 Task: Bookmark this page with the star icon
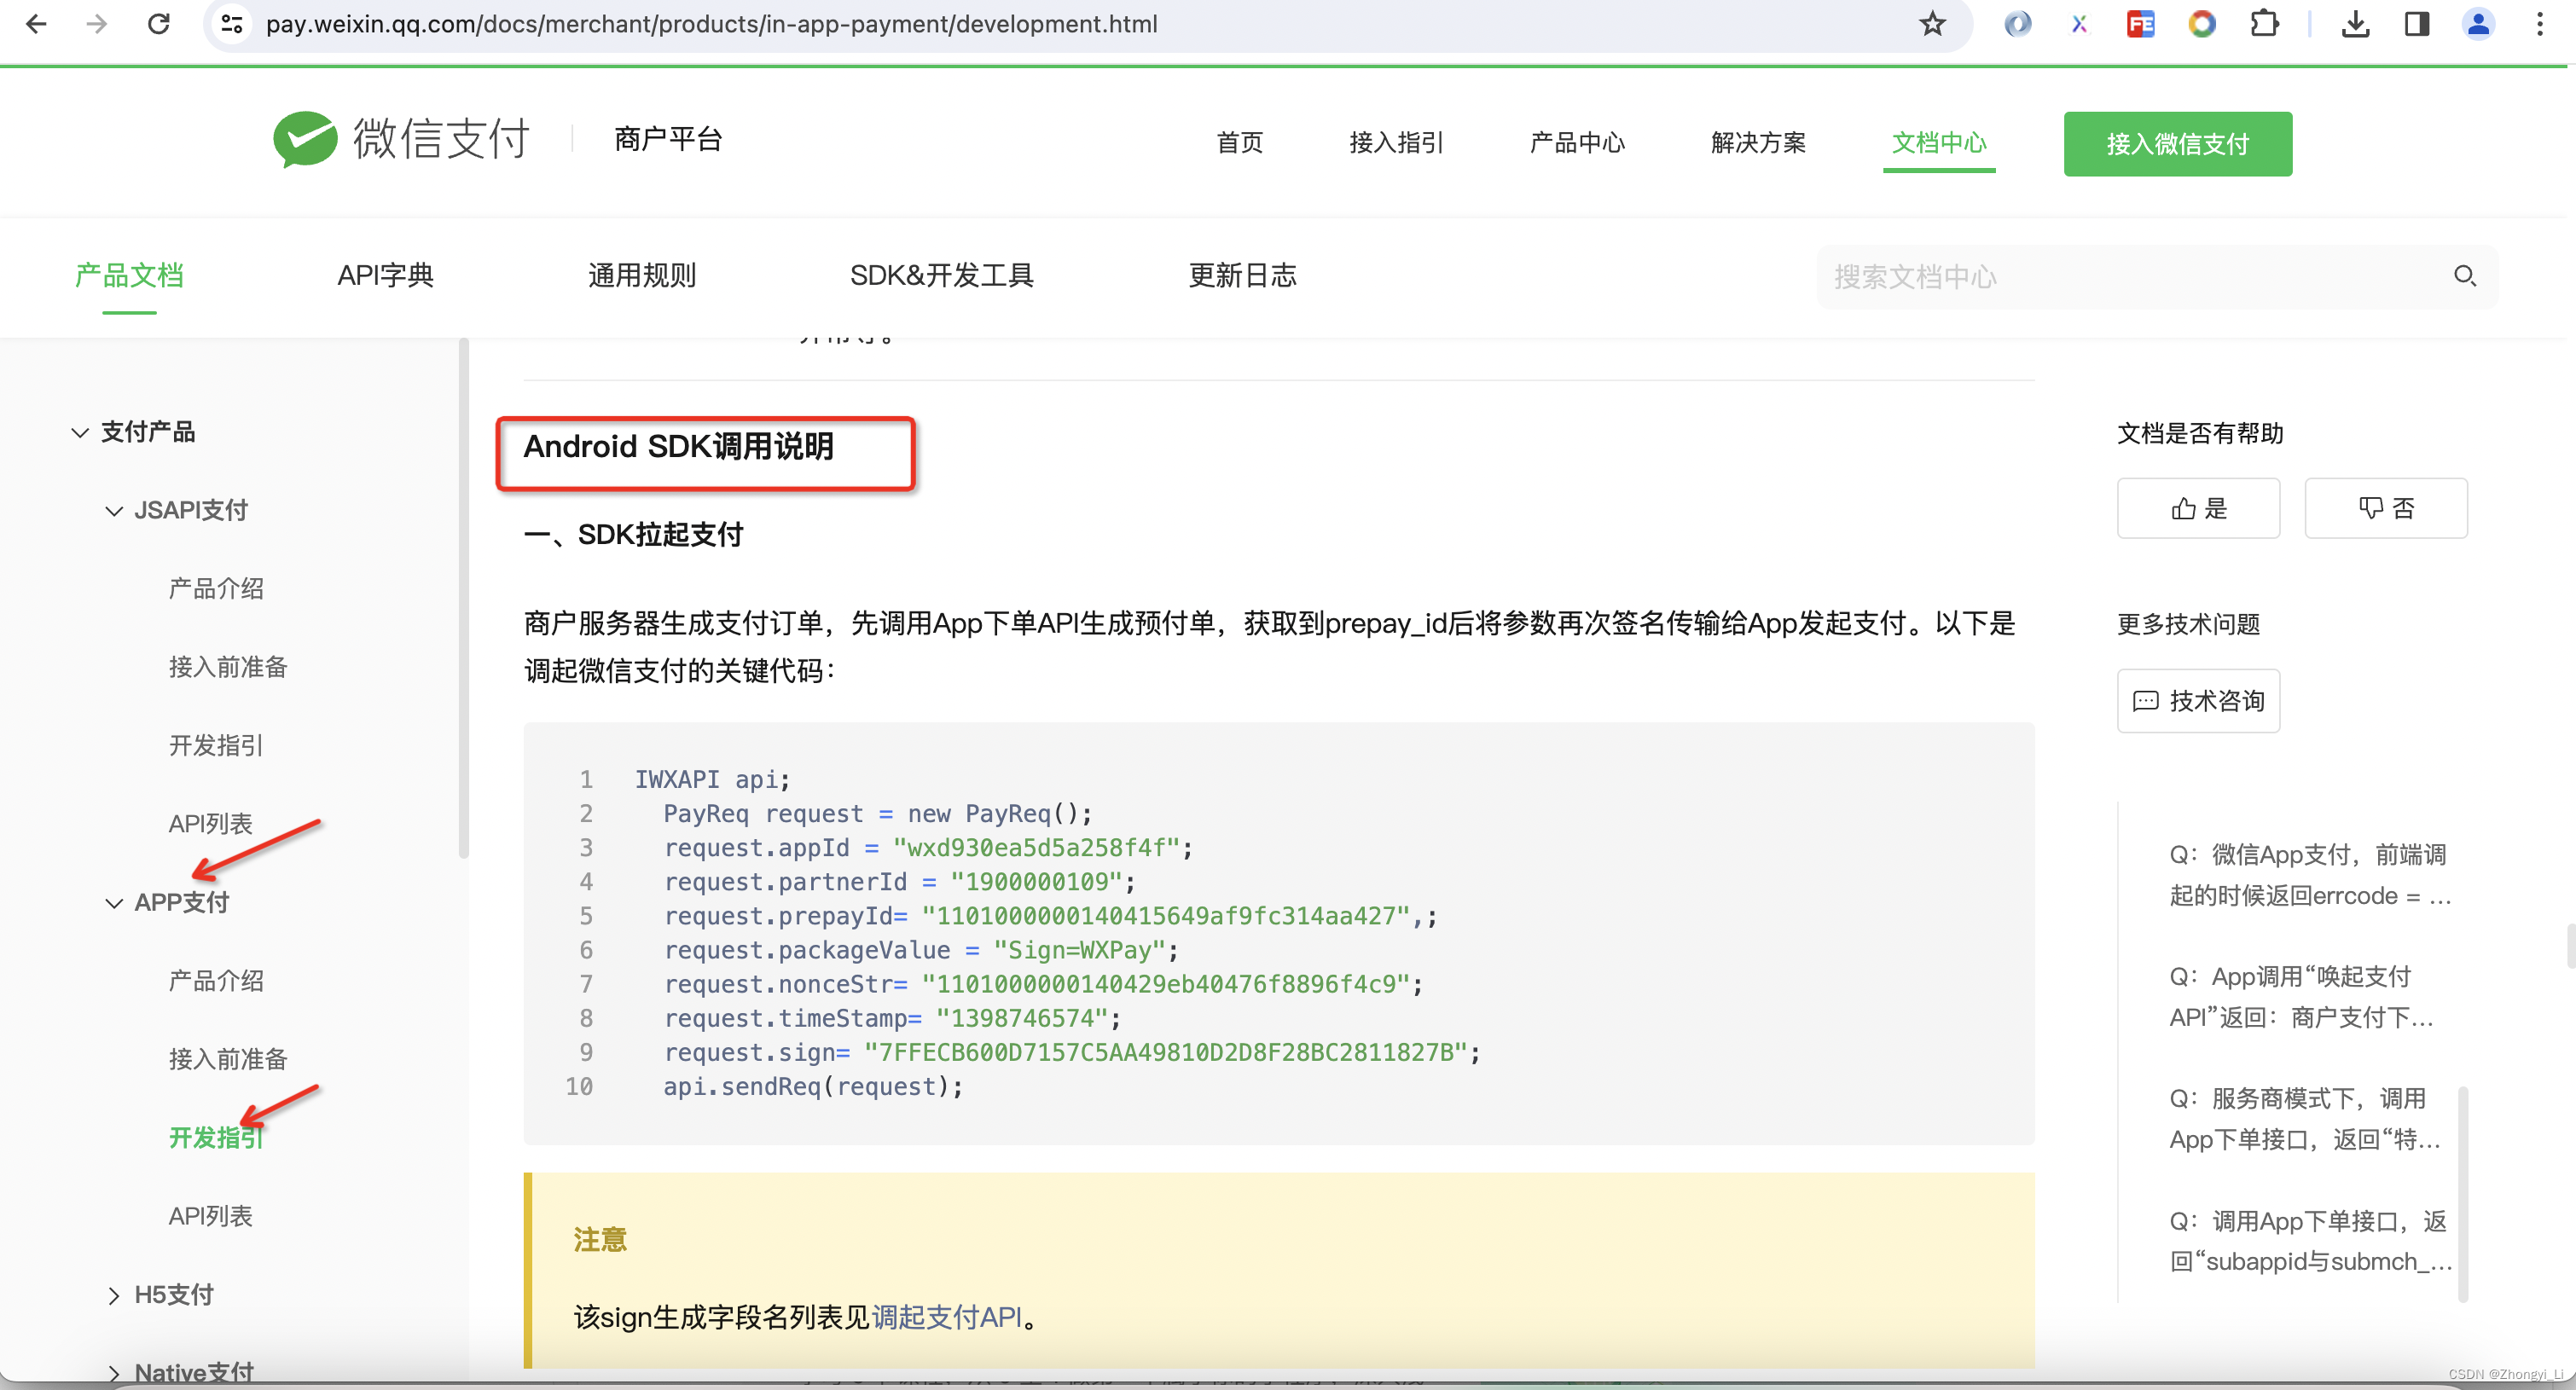click(x=1932, y=23)
